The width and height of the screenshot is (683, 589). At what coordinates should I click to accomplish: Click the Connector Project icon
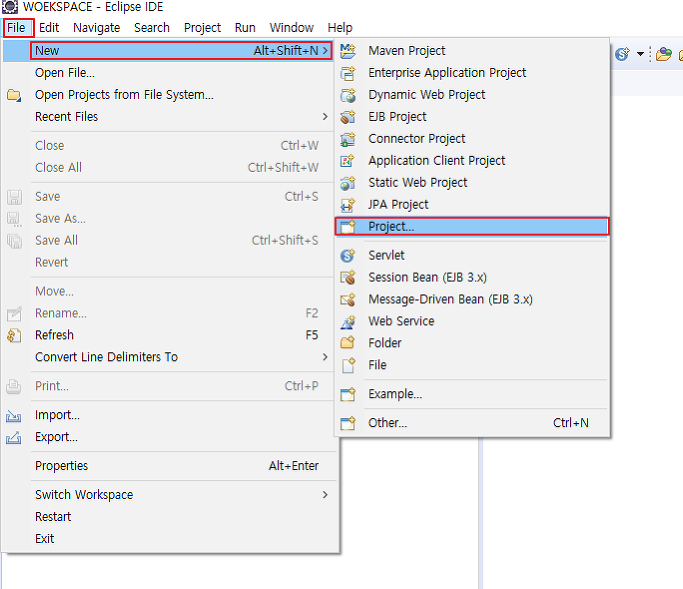(348, 139)
